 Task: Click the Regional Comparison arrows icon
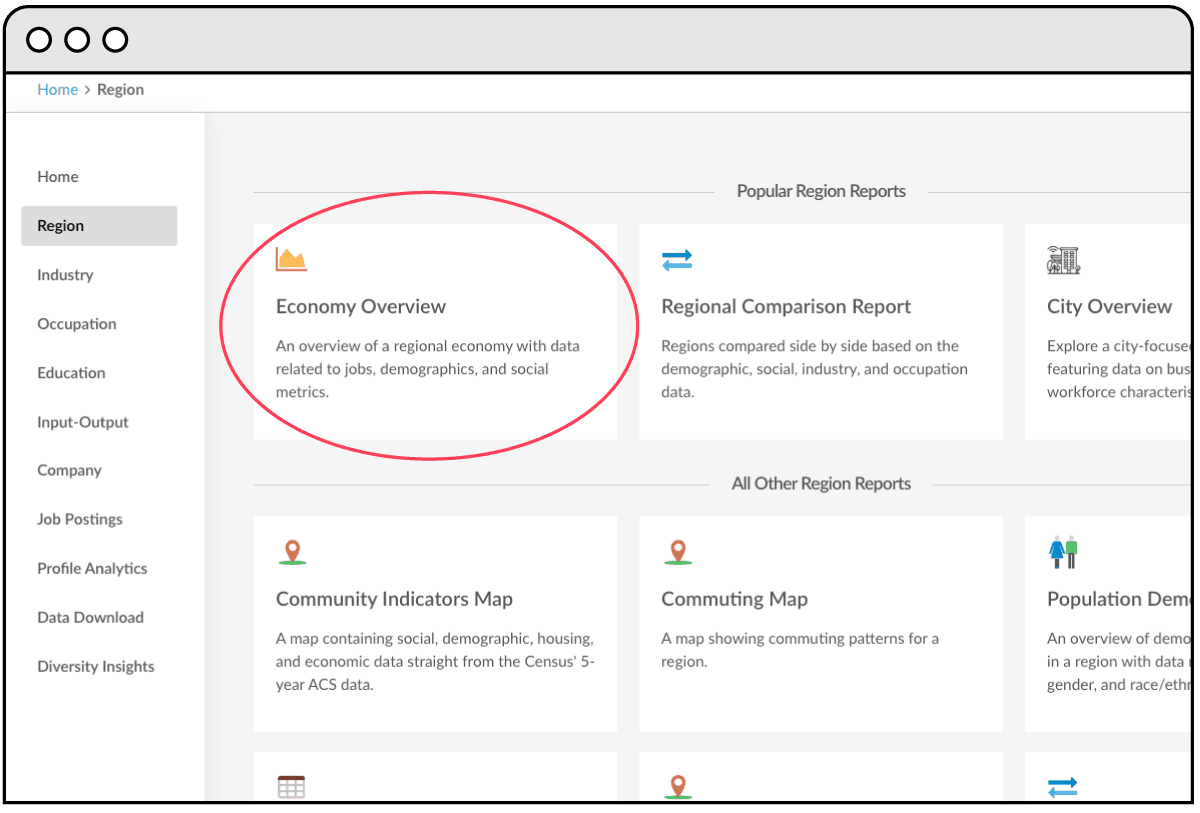pyautogui.click(x=677, y=260)
